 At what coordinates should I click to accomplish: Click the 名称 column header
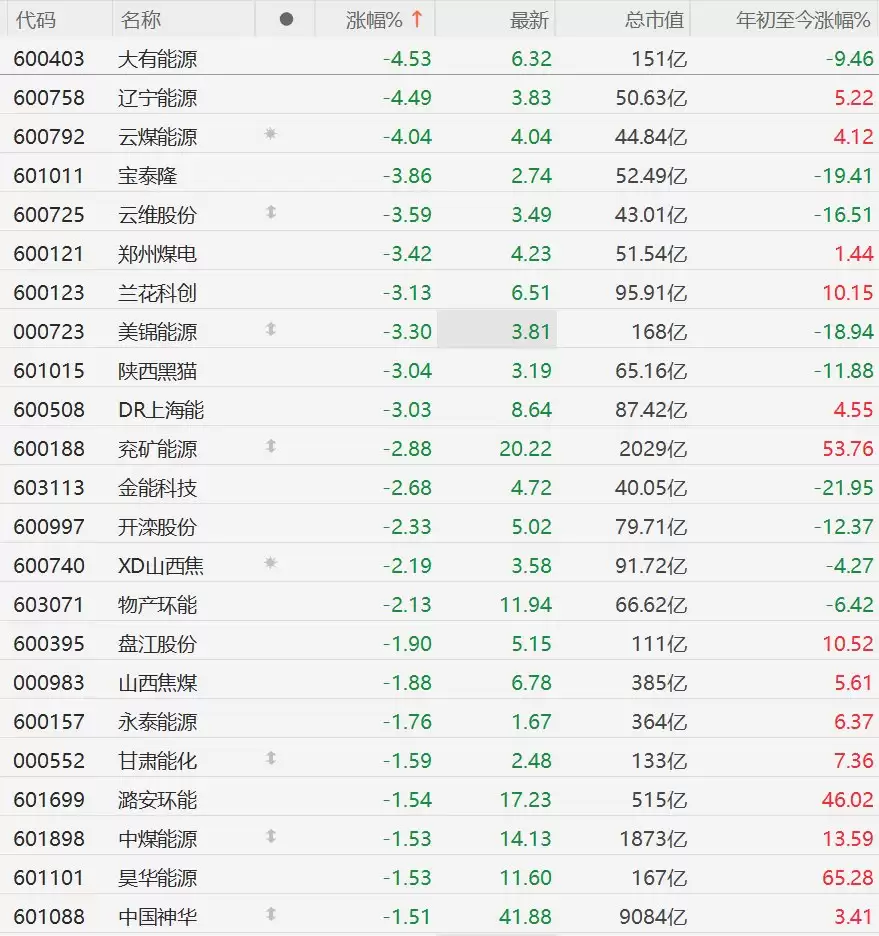click(140, 20)
